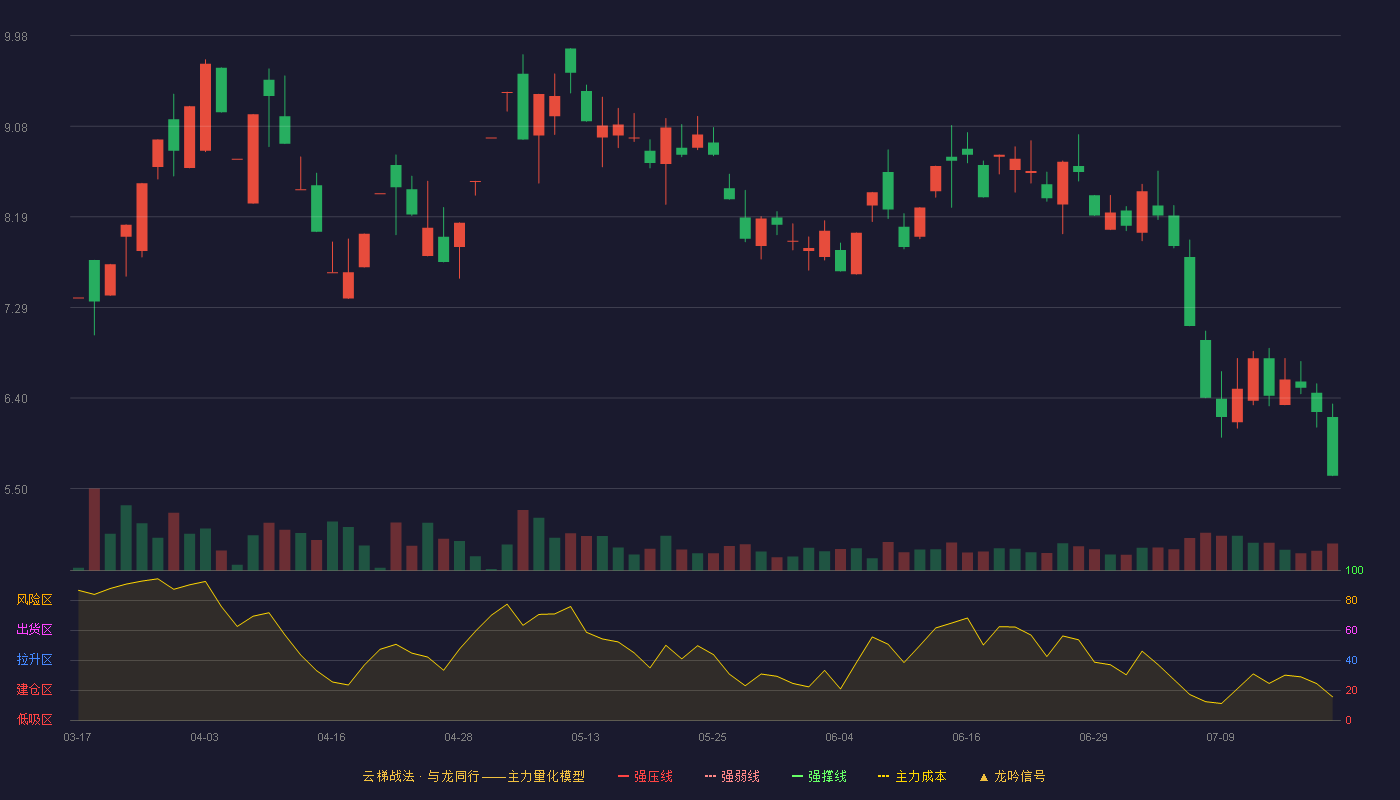Click the 04-03 date label
Viewport: 1400px width, 800px height.
pyautogui.click(x=204, y=737)
